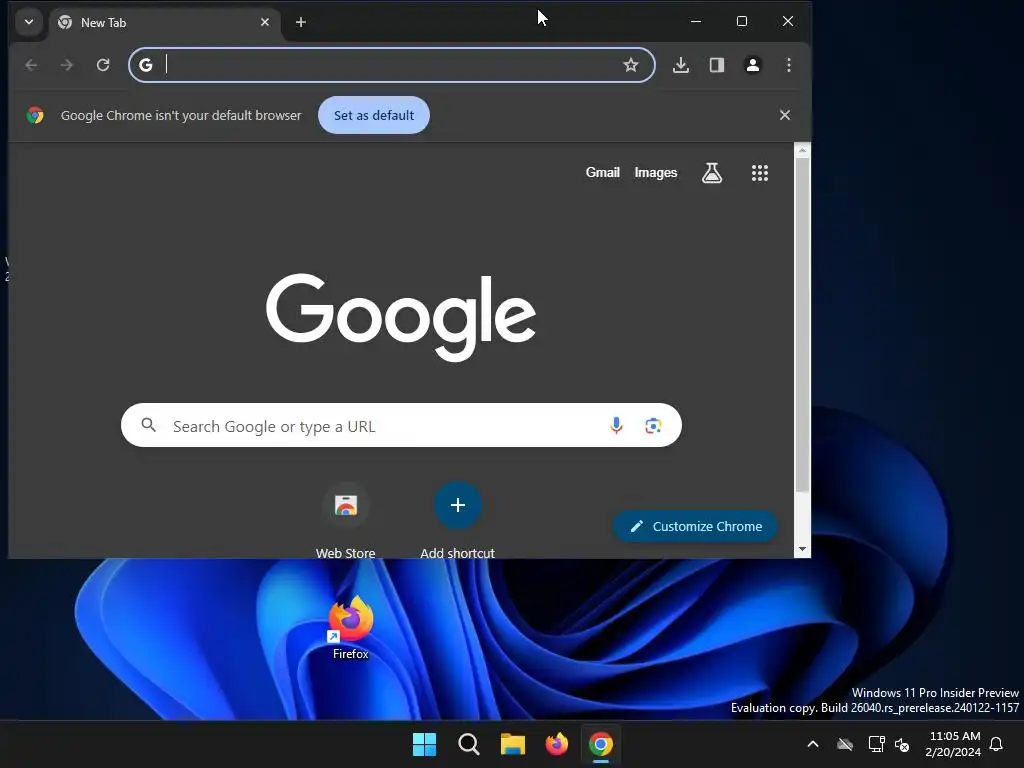Screen dimensions: 1024x768
Task: Dismiss the default browser infobar
Action: [x=785, y=115]
